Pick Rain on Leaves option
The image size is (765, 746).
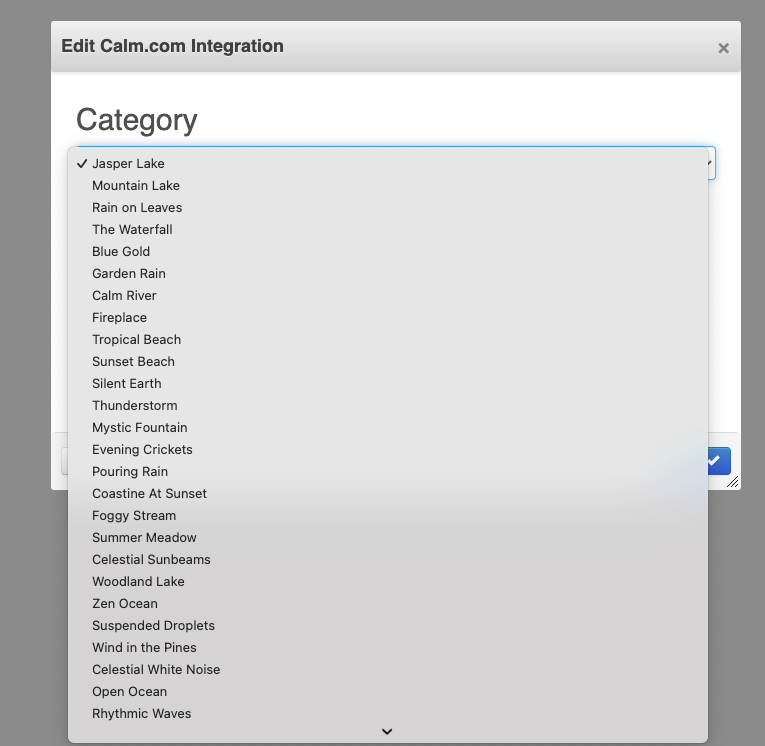[x=388, y=207]
